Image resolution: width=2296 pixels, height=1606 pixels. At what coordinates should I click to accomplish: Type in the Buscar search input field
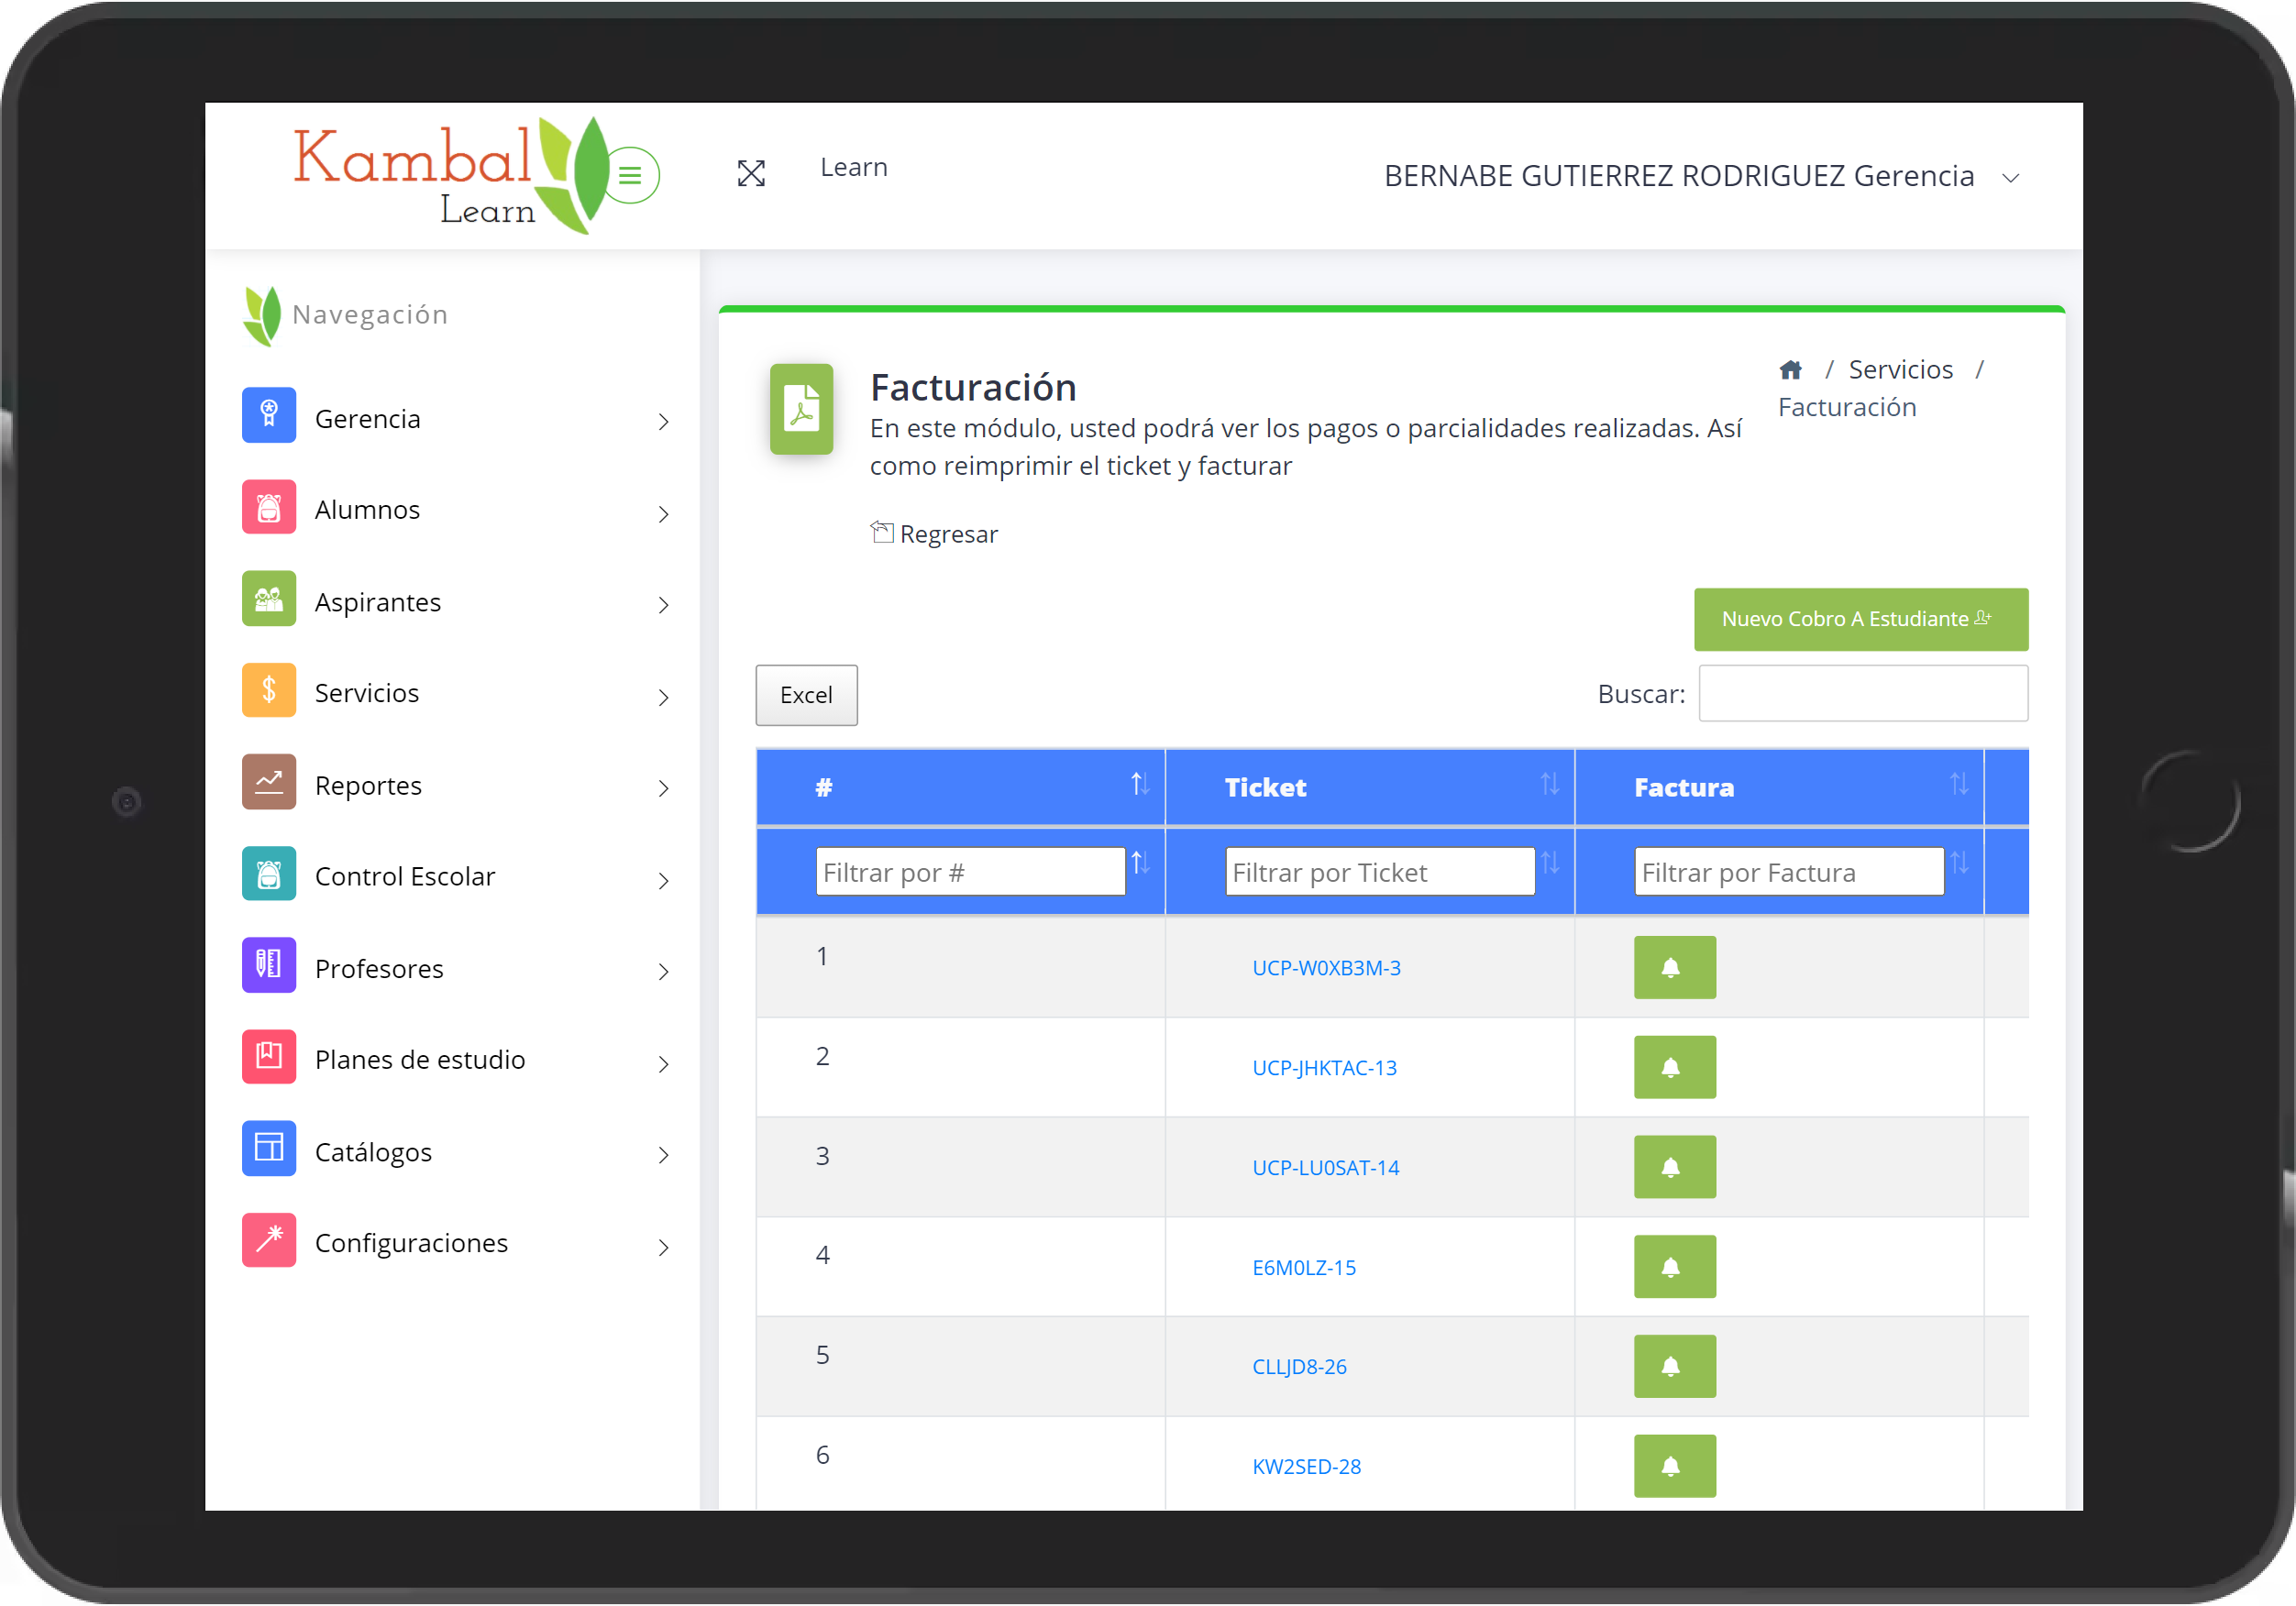pyautogui.click(x=1861, y=694)
